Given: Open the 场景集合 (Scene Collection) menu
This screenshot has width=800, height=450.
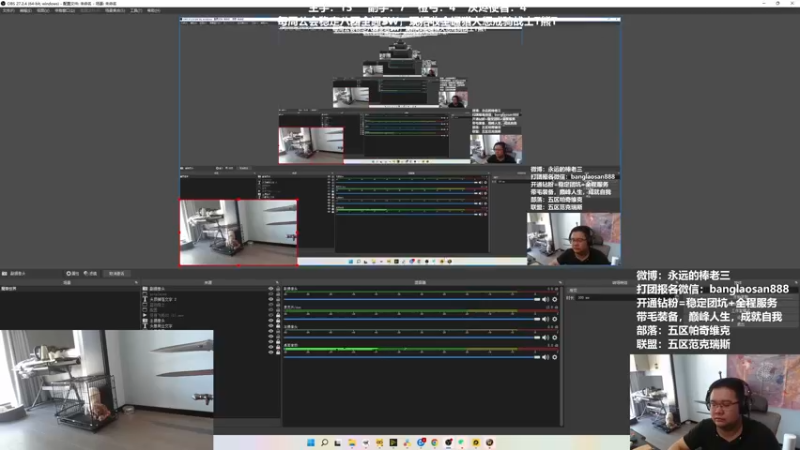Looking at the screenshot, I should pos(115,10).
